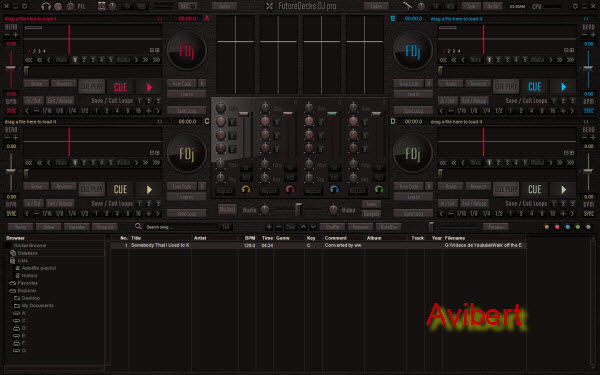Toggle red headphone monitor for channel A
Screen dimensions: 600x375
pyautogui.click(x=290, y=189)
